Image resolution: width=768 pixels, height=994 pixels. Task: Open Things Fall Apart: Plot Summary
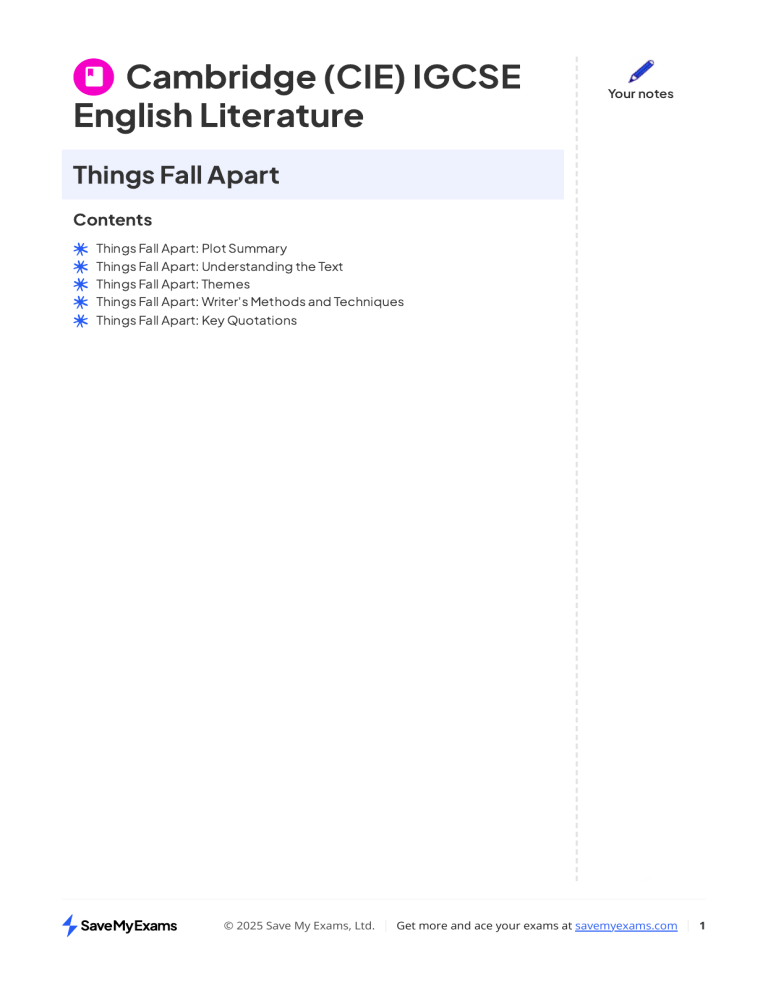pos(192,248)
